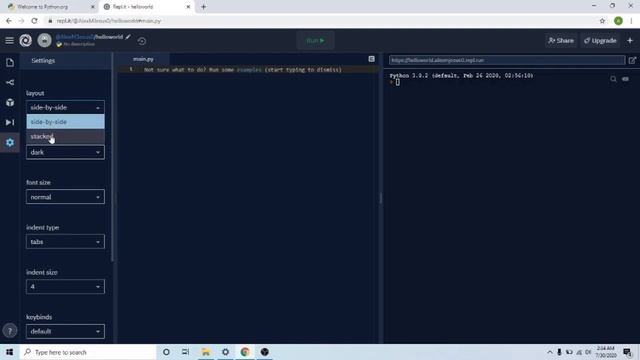Bookmark this page with the star icon
Screen dimensions: 640x360
[x=602, y=21]
